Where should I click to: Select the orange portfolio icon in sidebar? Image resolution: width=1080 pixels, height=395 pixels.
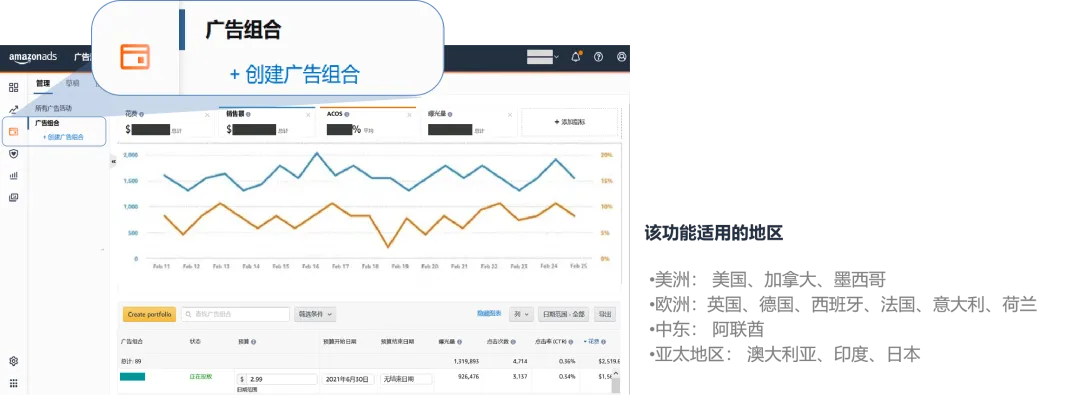pos(13,132)
